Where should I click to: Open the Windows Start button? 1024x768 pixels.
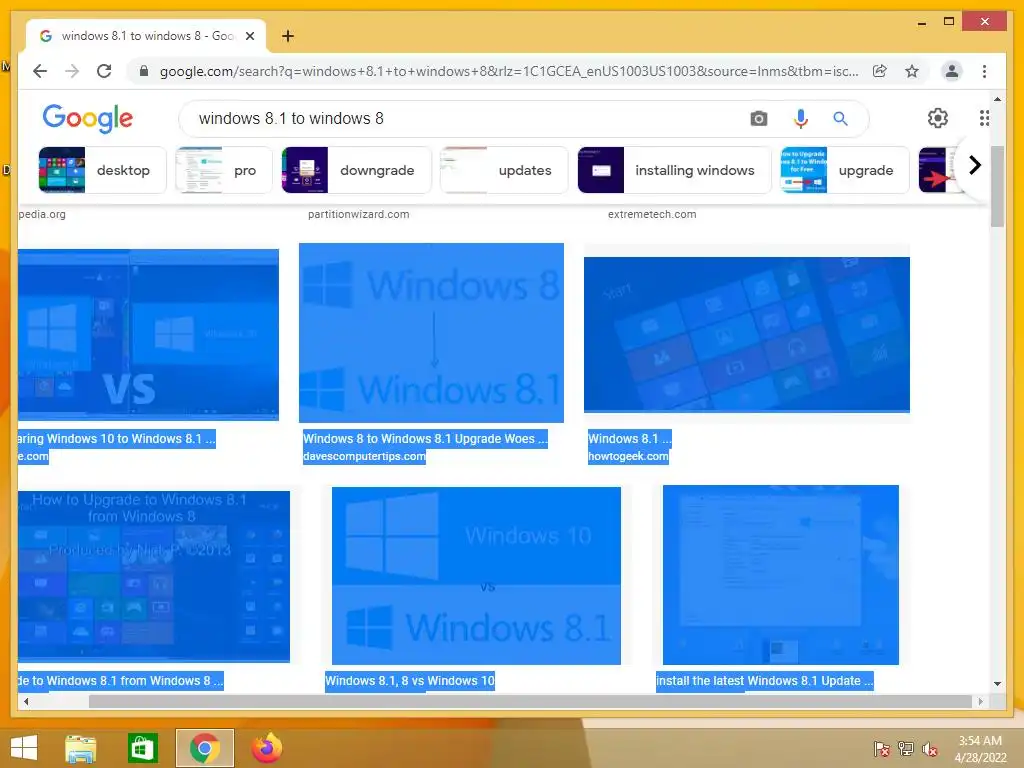coord(24,748)
